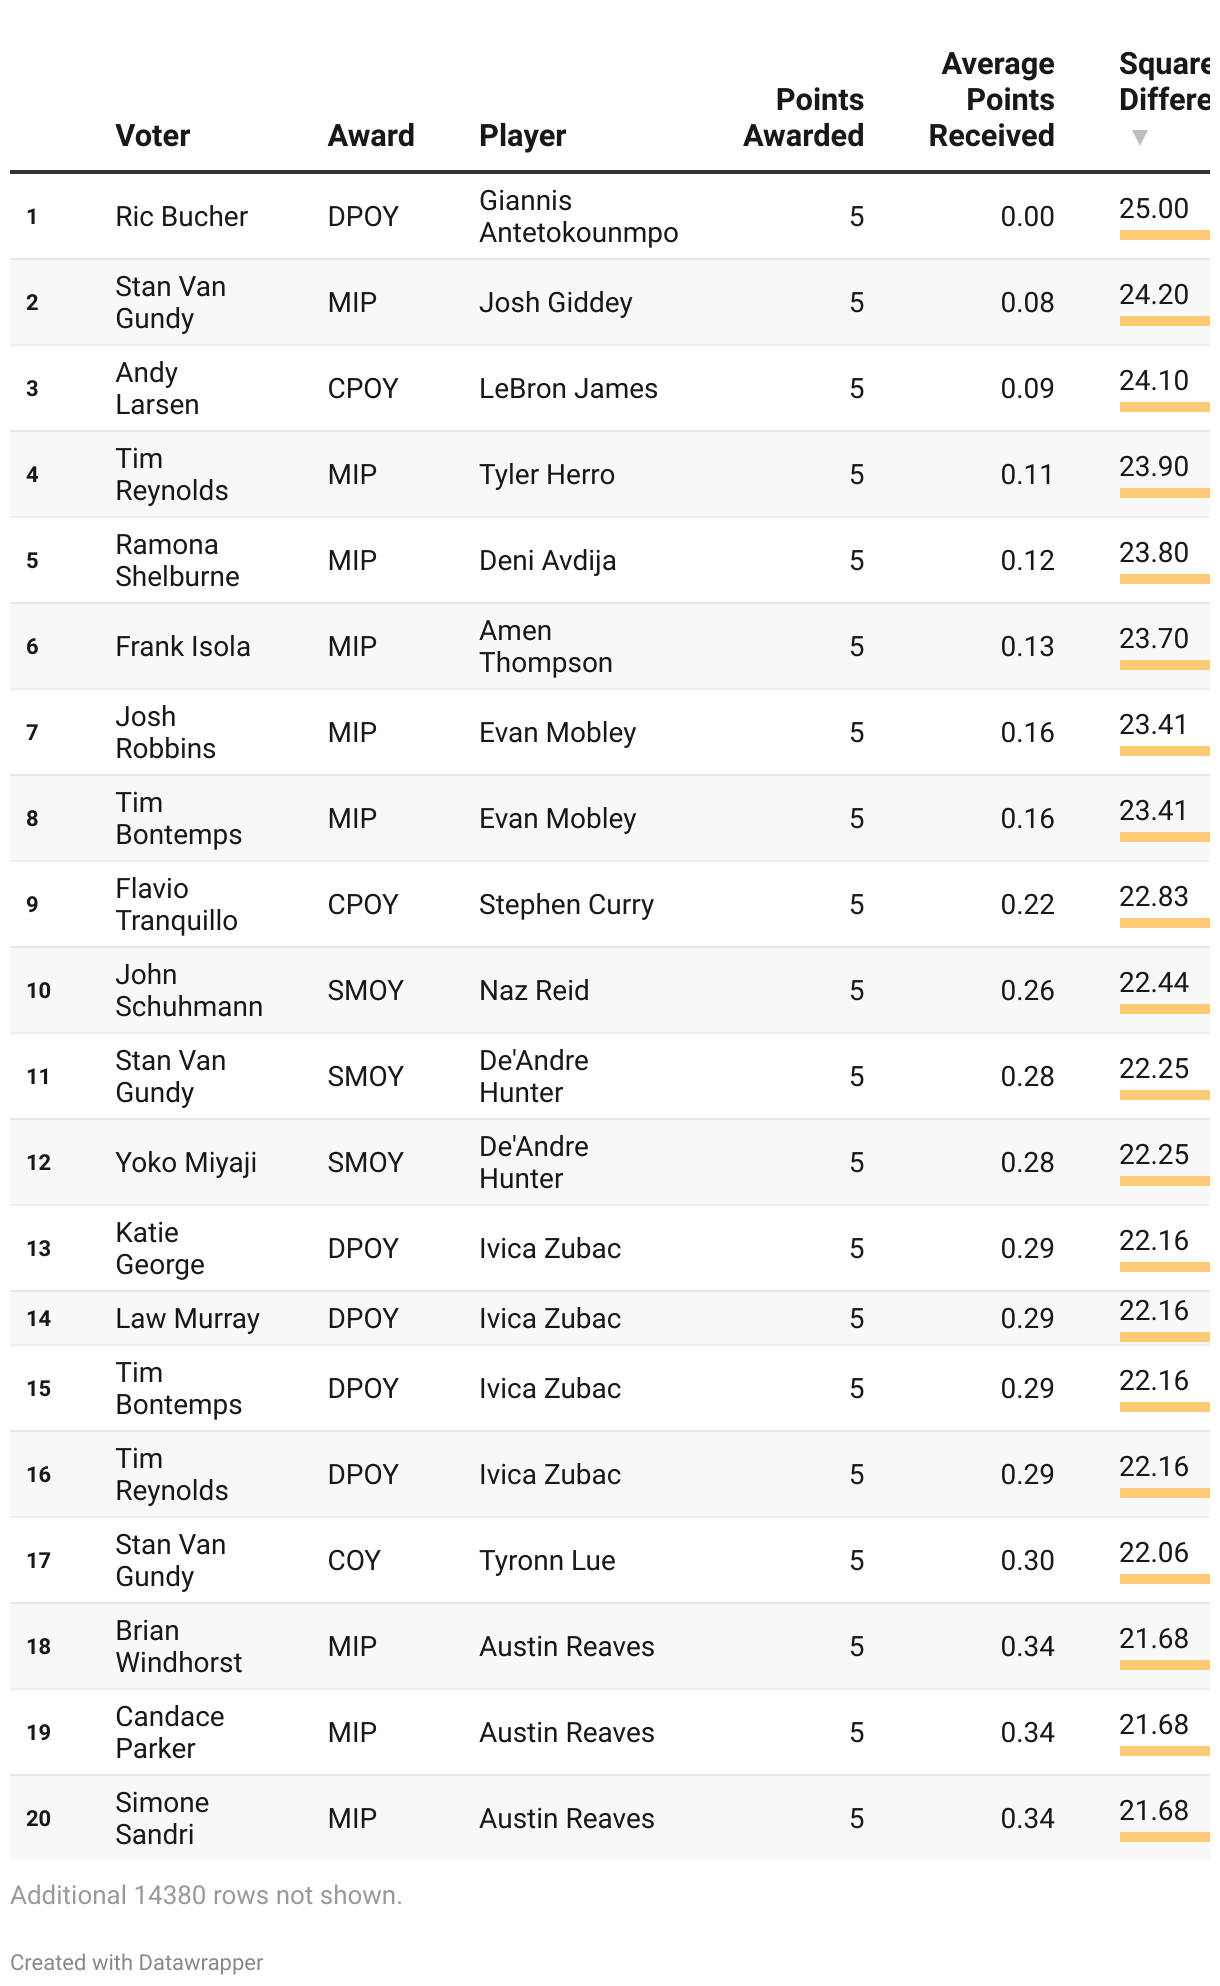
Task: Click Stephen Curry player cell
Action: [x=566, y=904]
